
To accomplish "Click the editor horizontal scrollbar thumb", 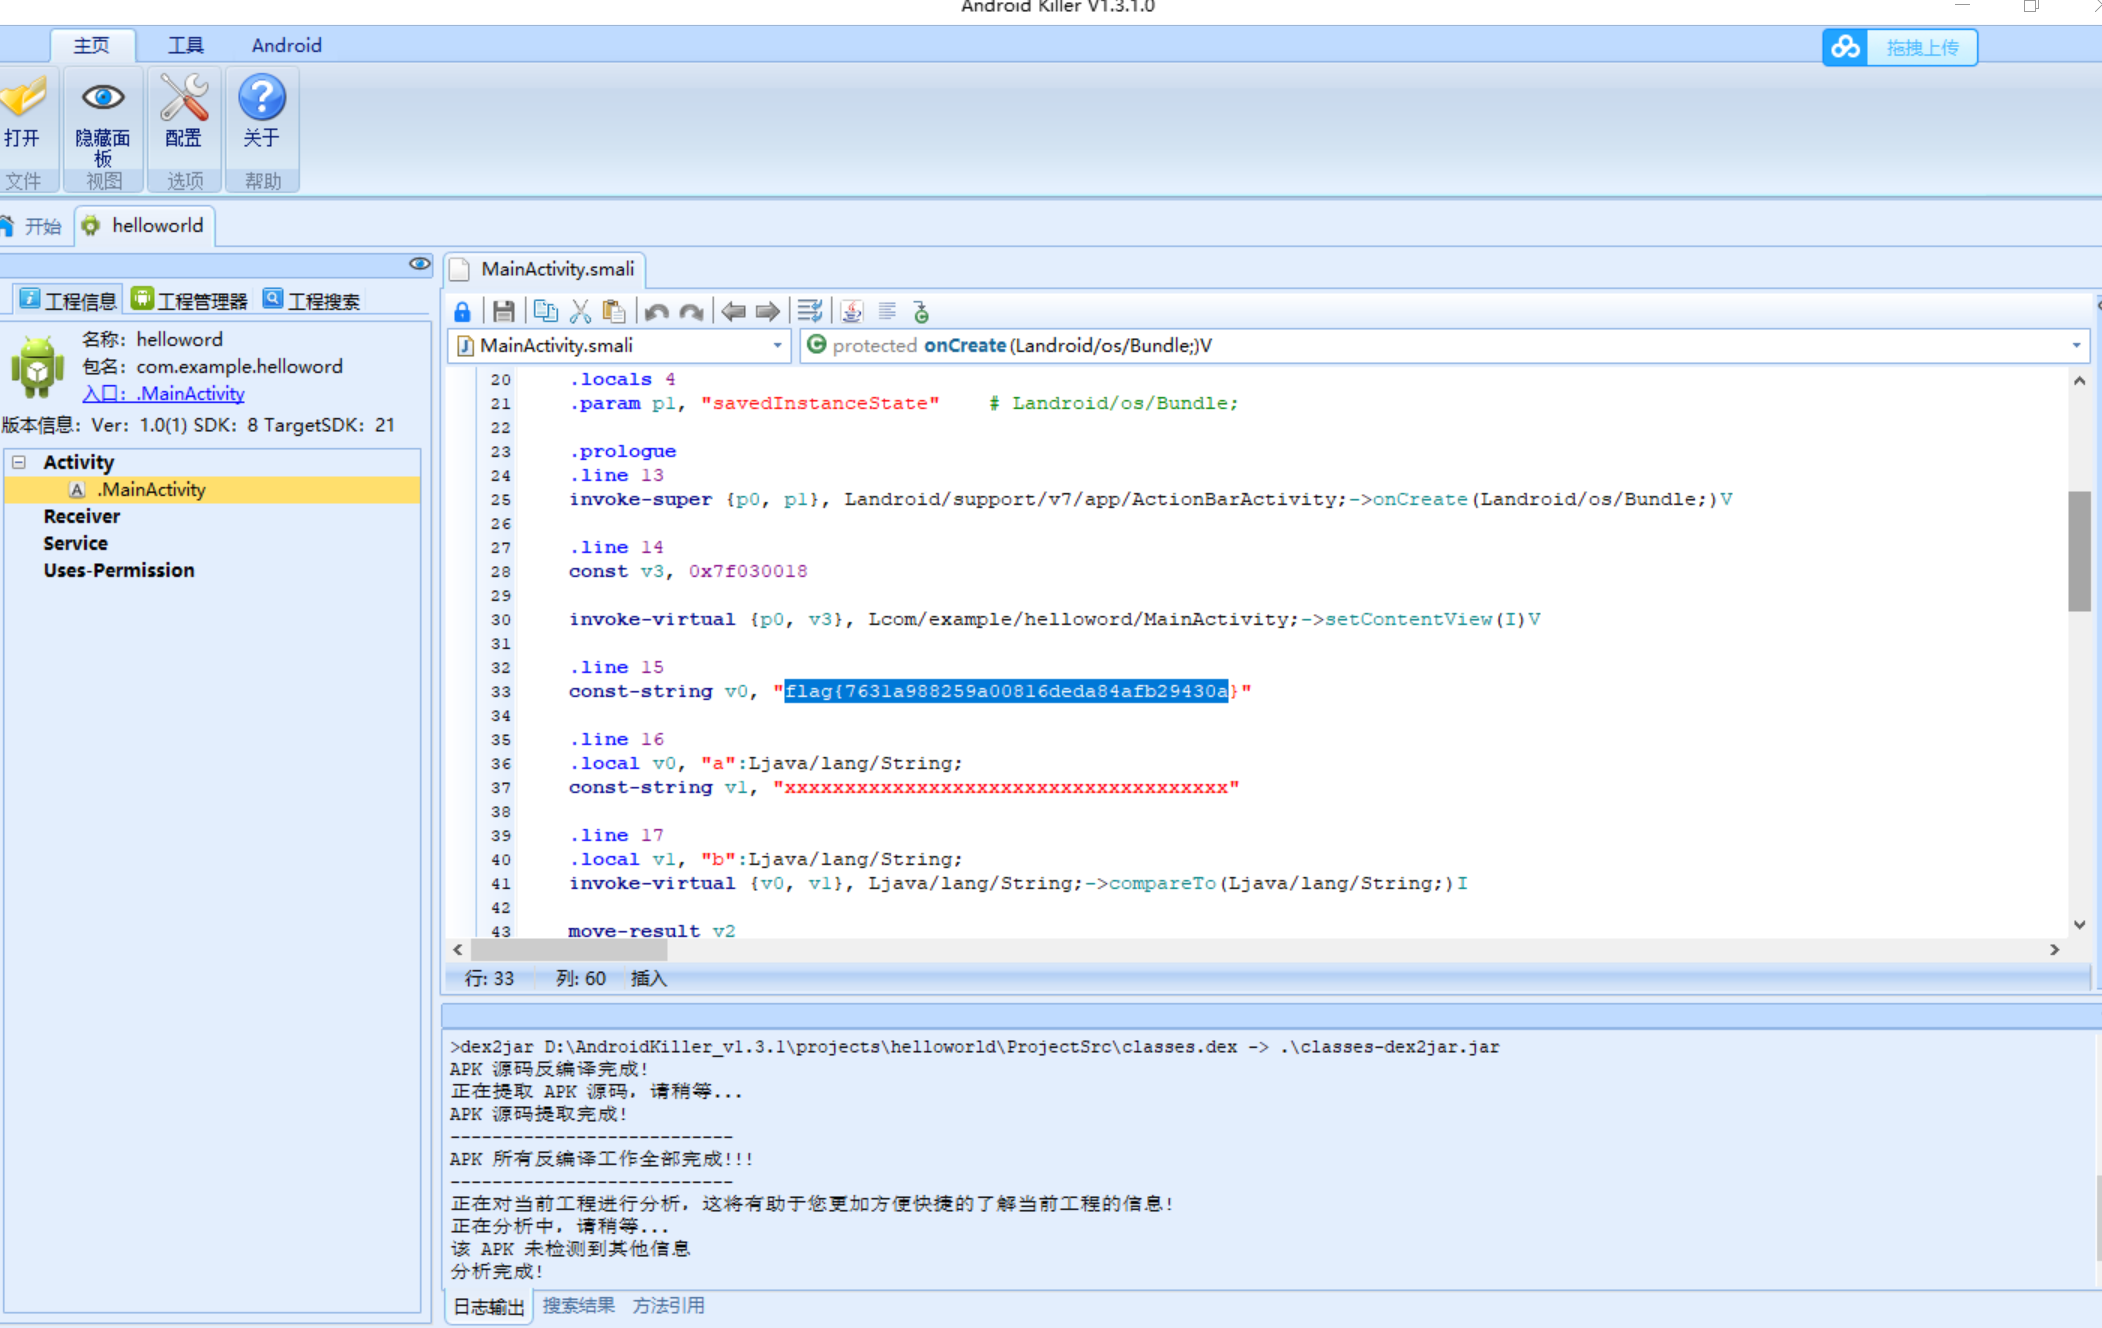I will (x=568, y=949).
